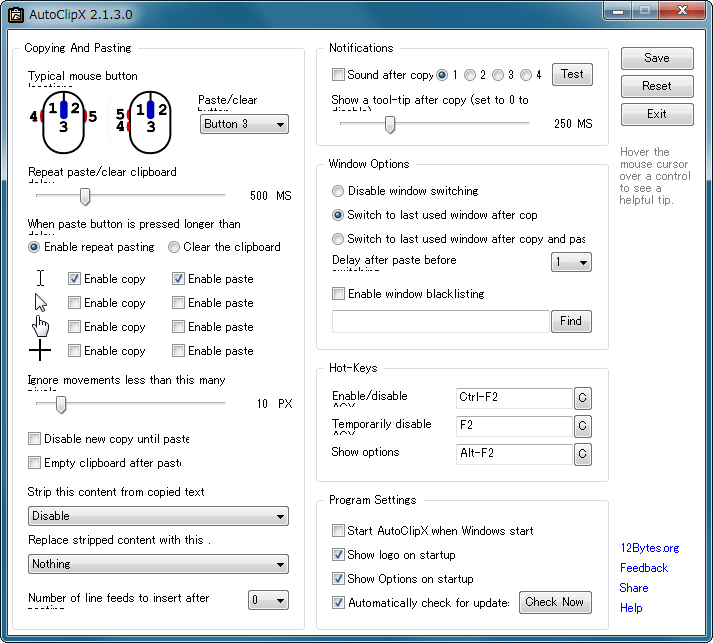Click the ignore movements pixel slider thumb
Viewport: 713px width, 643px height.
point(61,404)
